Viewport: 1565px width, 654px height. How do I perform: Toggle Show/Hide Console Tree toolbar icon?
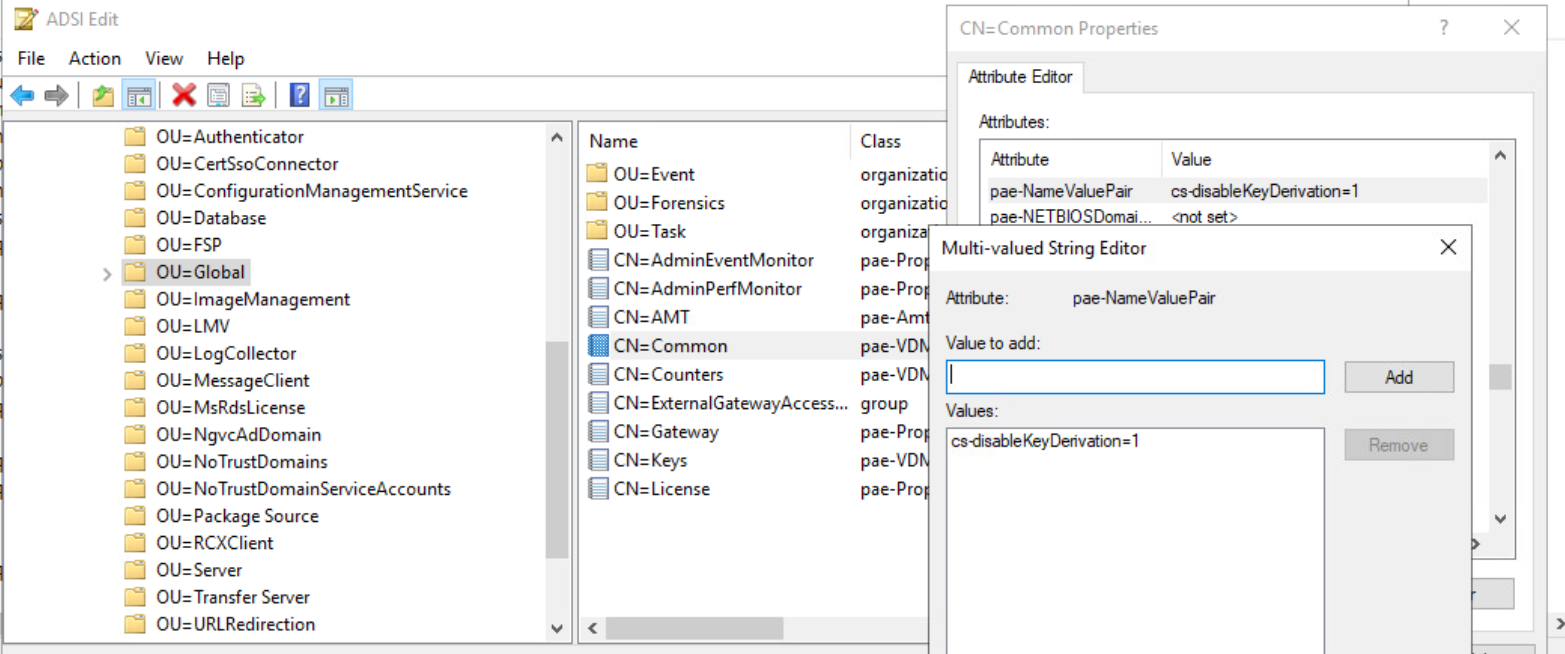pyautogui.click(x=137, y=96)
